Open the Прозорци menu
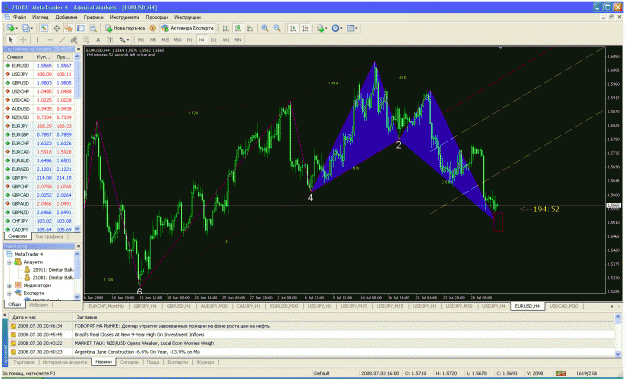 (x=157, y=17)
